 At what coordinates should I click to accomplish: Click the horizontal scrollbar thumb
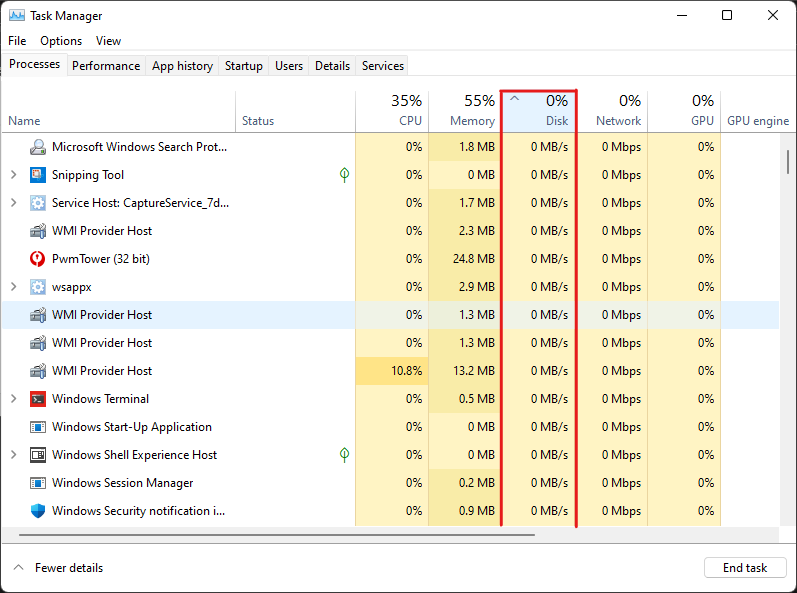click(277, 535)
